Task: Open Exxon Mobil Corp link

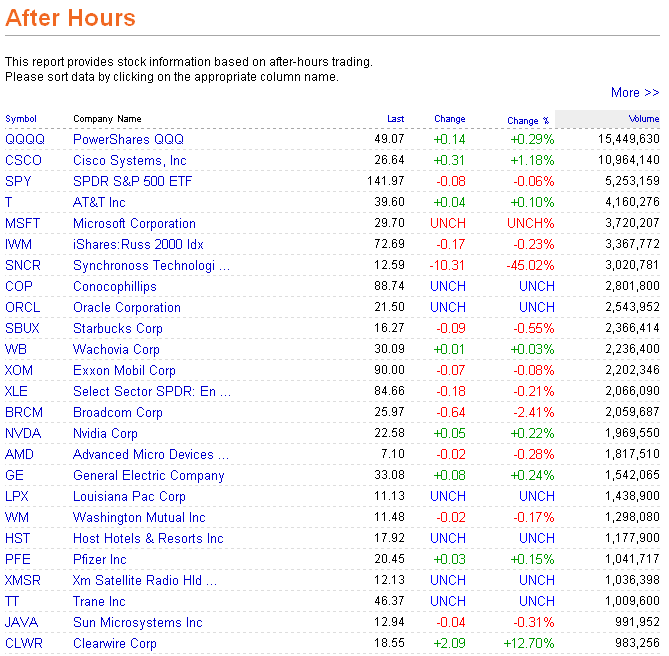Action: point(124,370)
